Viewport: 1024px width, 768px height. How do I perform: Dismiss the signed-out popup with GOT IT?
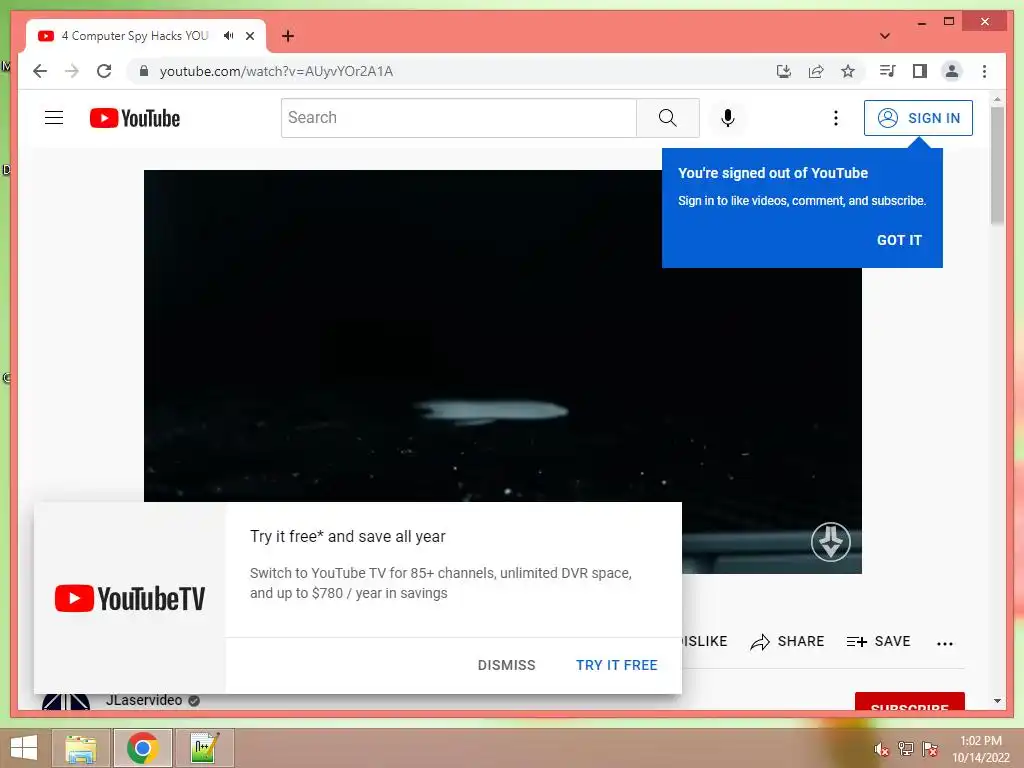[899, 240]
